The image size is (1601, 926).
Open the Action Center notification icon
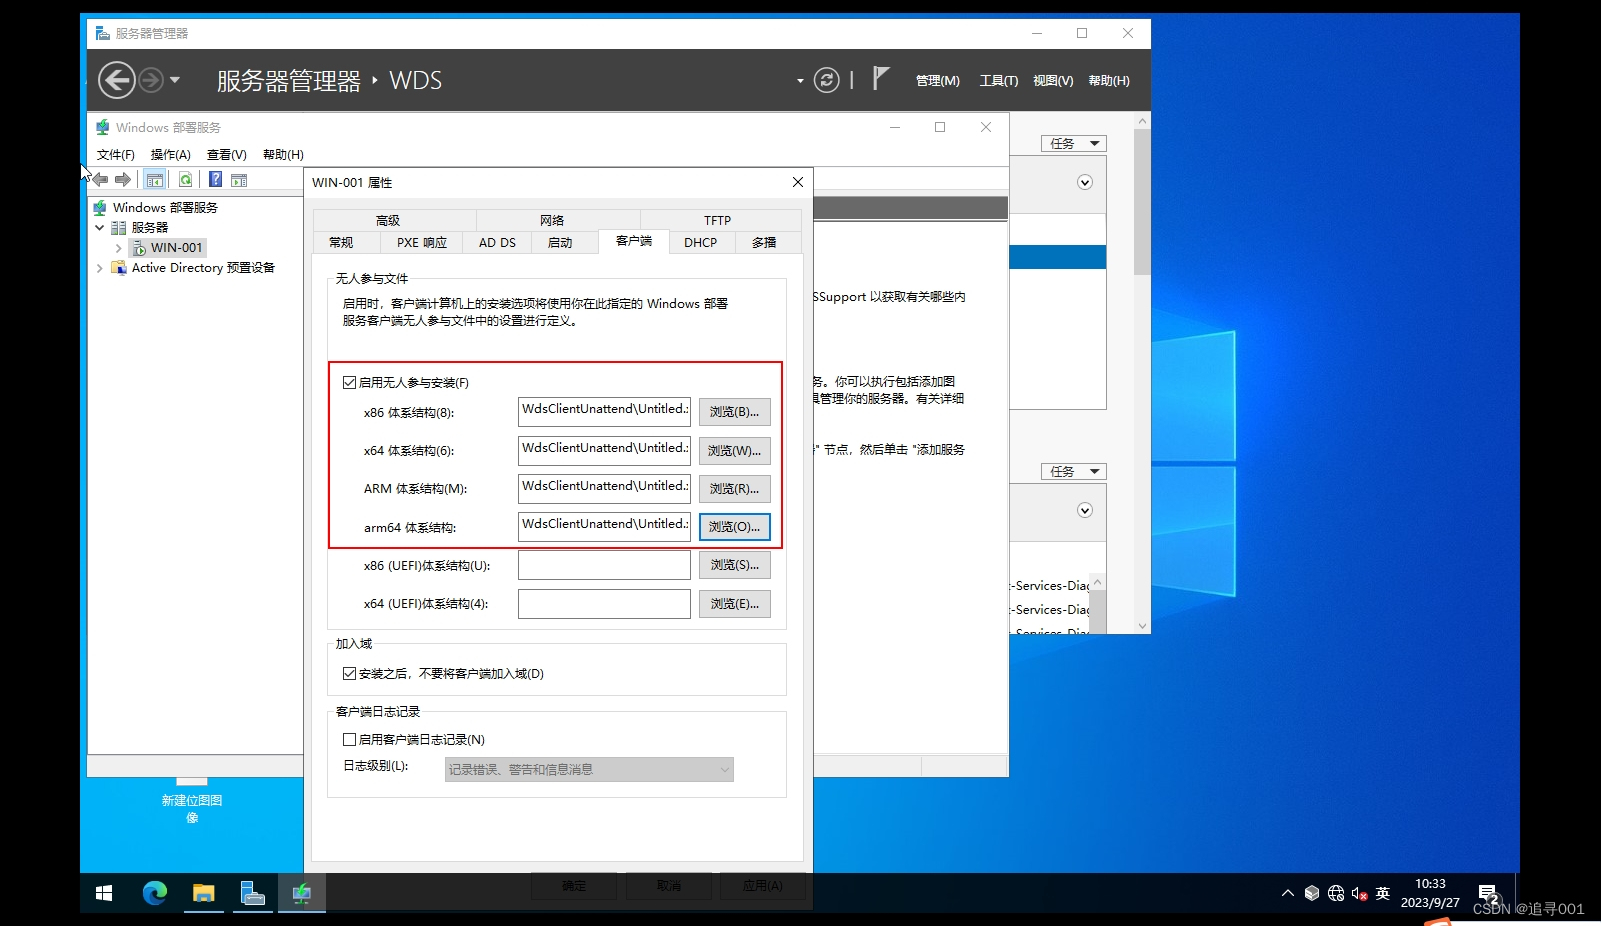click(x=1488, y=893)
